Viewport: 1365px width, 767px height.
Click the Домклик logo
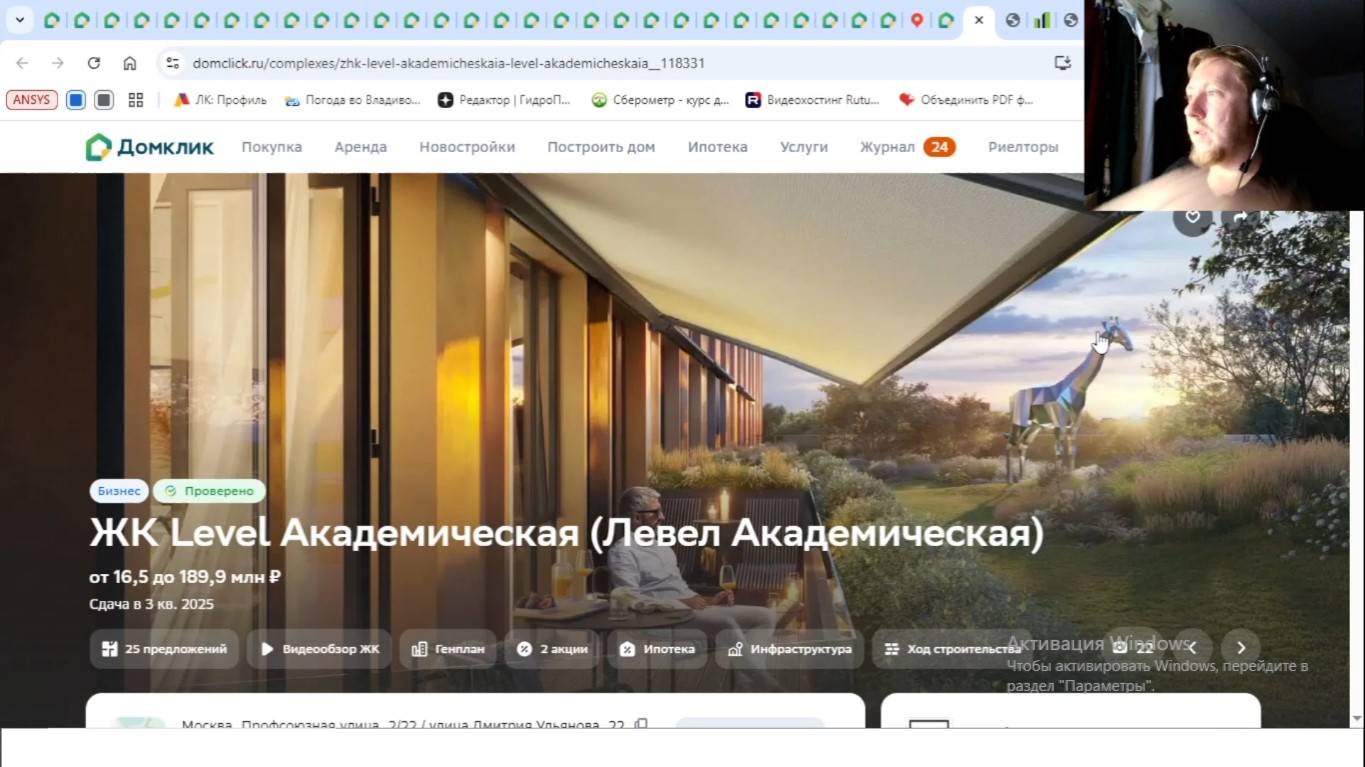tap(150, 147)
